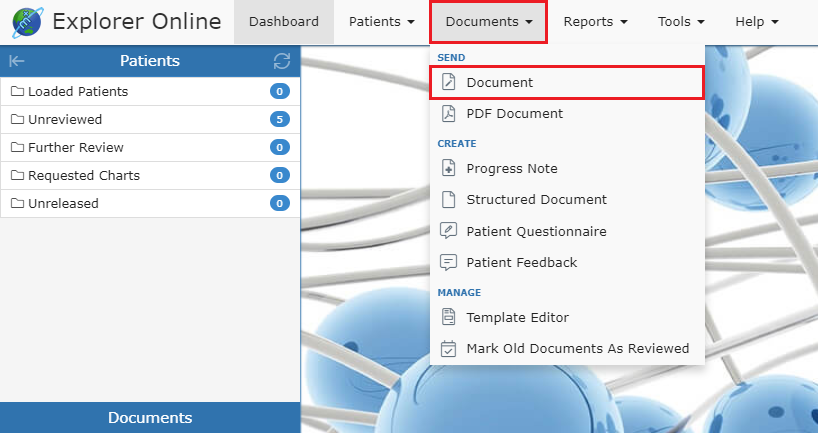This screenshot has height=433, width=818.
Task: Click the Patient Feedback speech icon
Action: click(449, 263)
